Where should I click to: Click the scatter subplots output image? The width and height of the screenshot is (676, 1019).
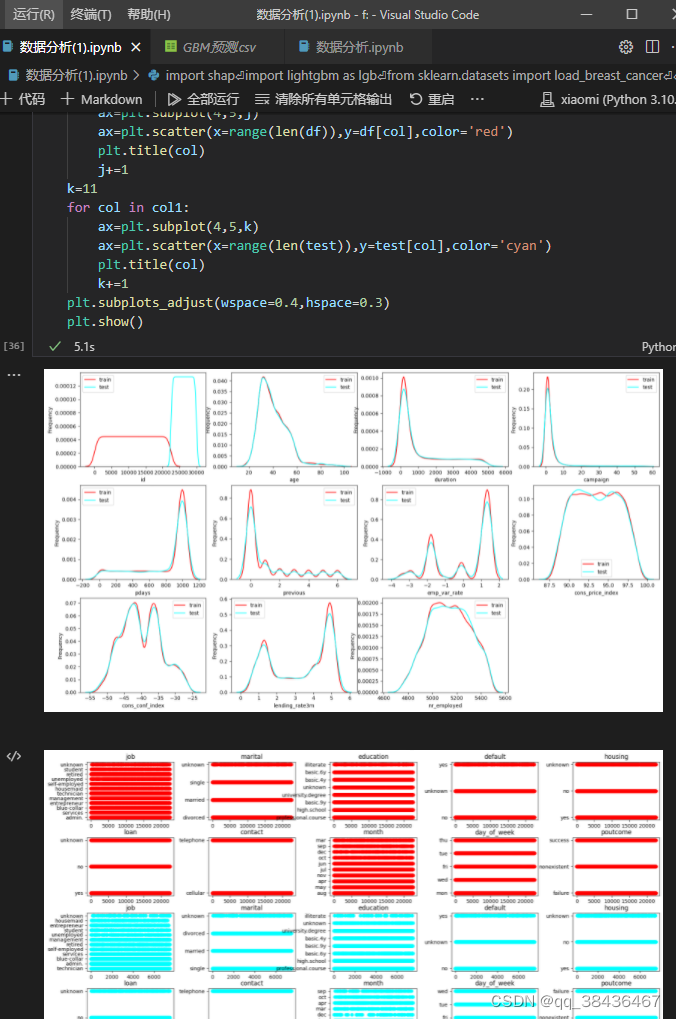click(354, 884)
